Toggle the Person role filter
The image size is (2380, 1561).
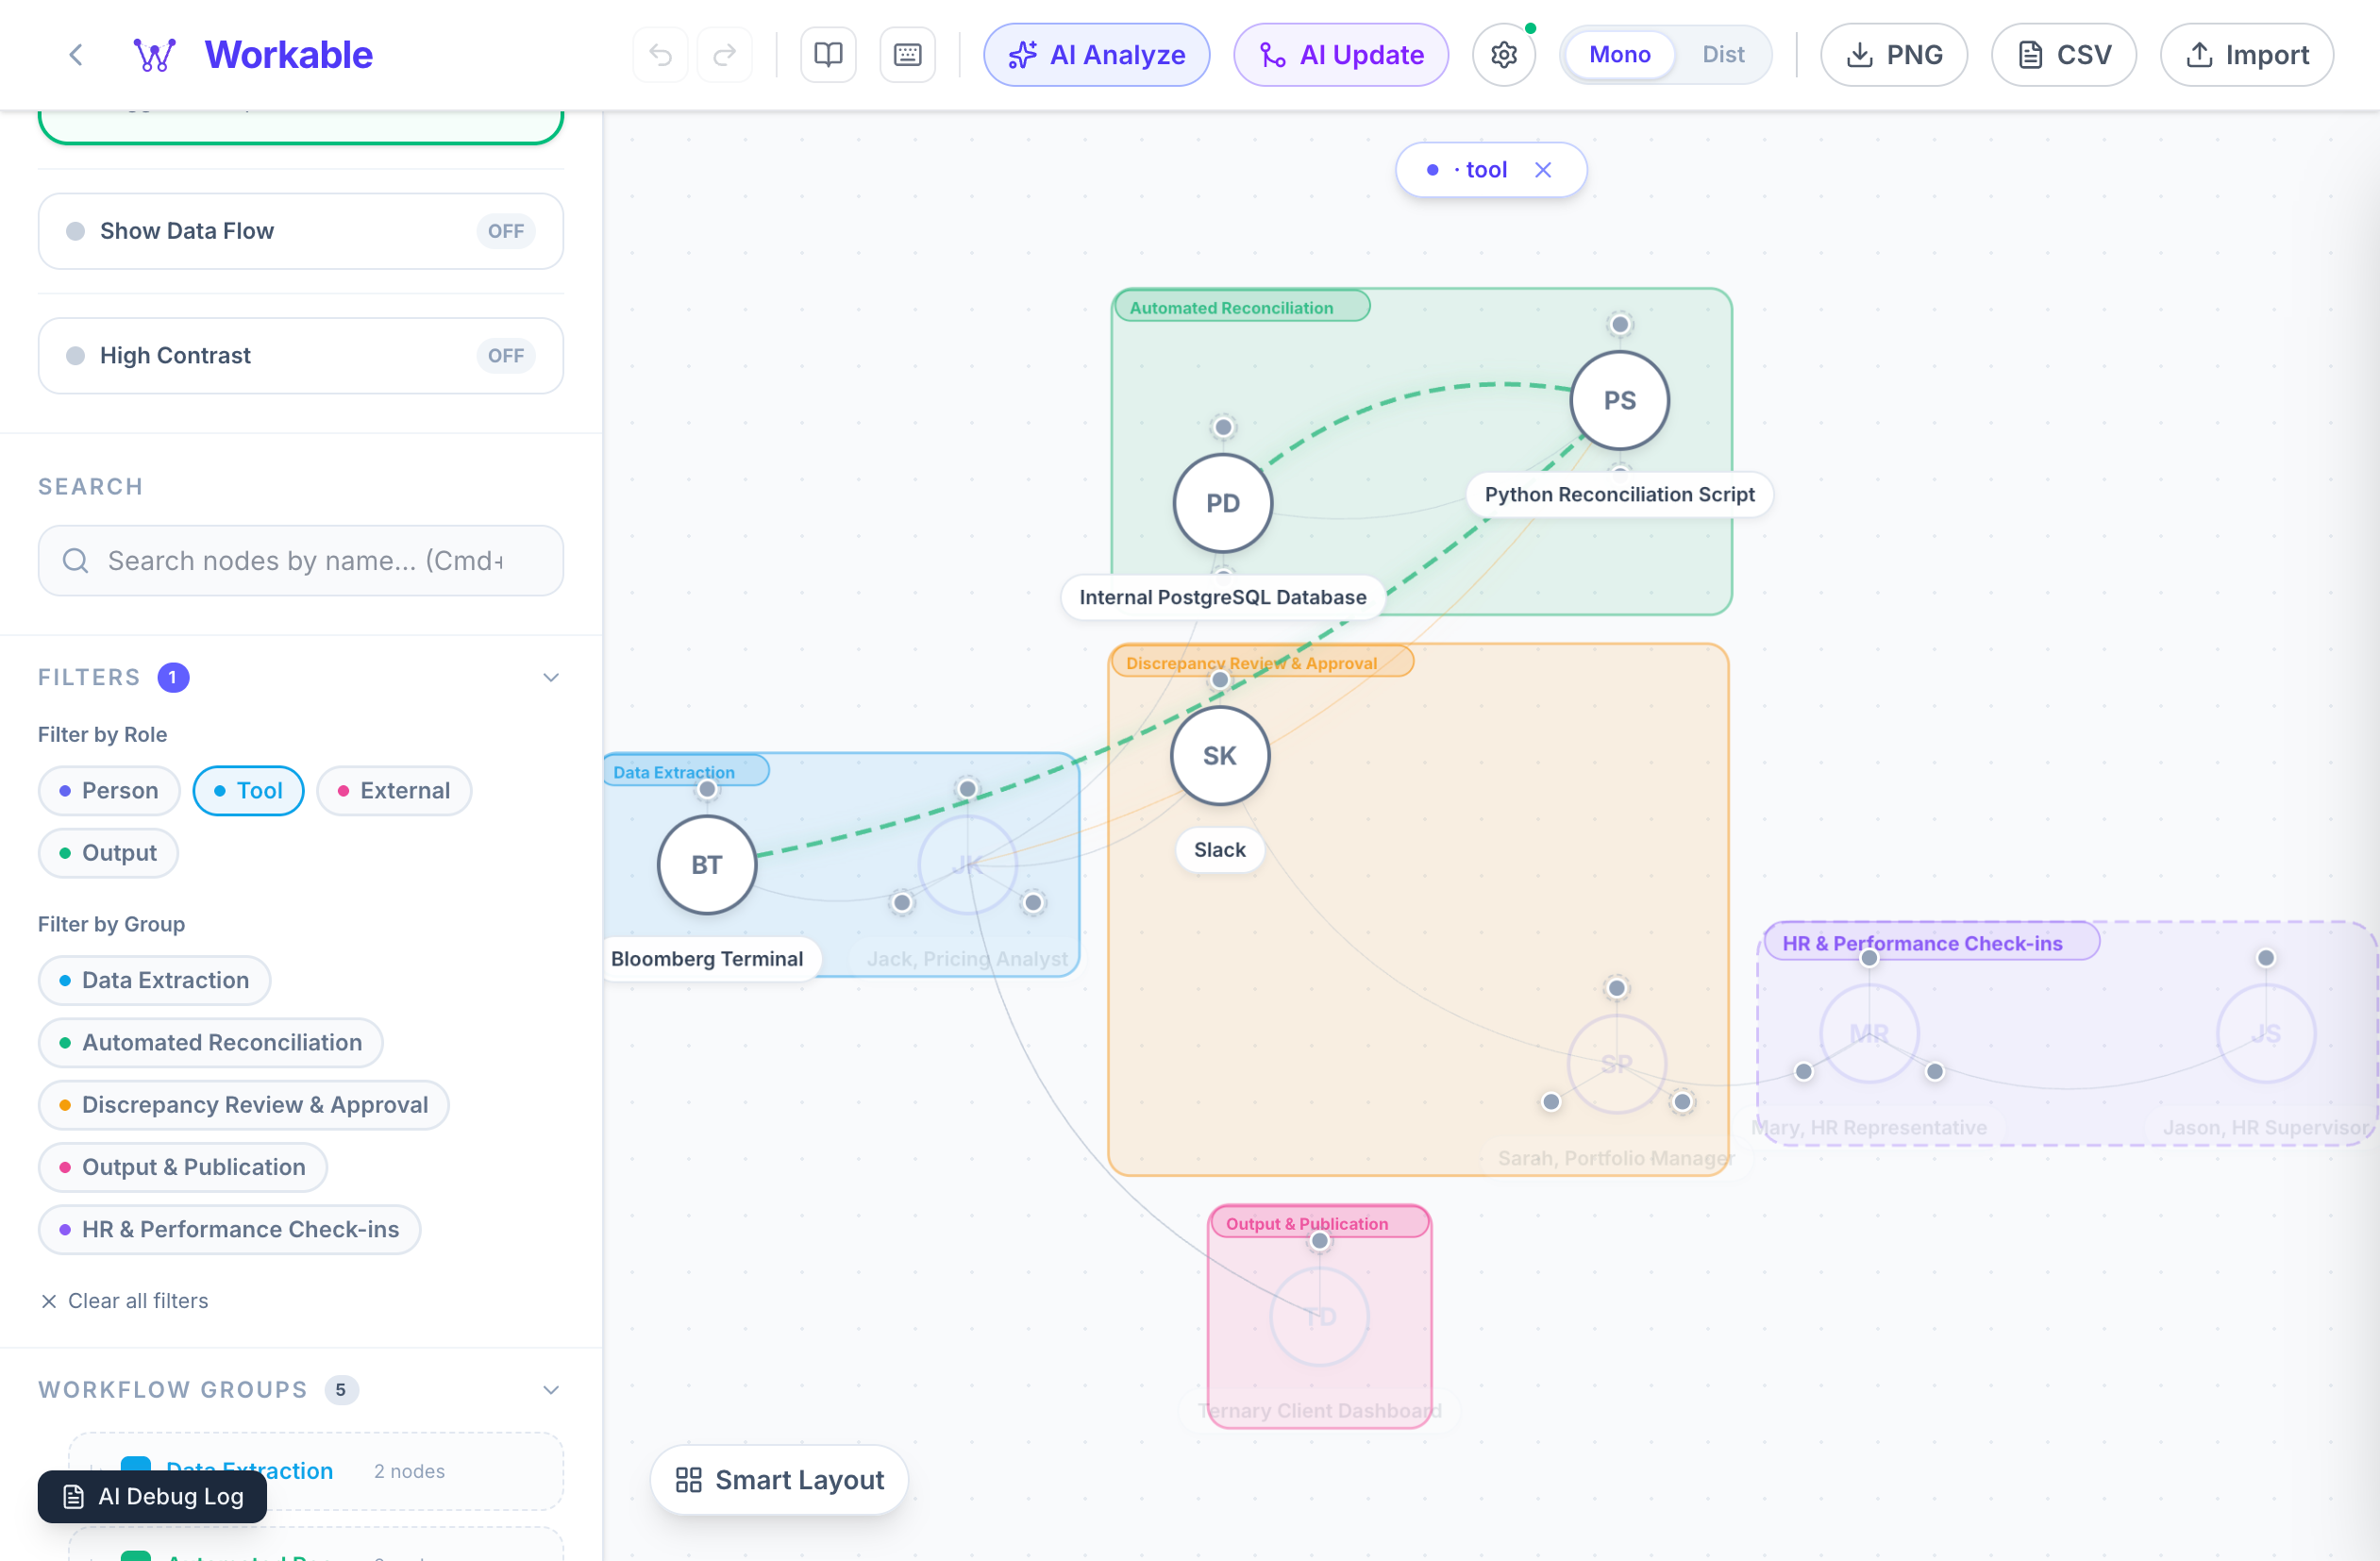click(x=109, y=791)
